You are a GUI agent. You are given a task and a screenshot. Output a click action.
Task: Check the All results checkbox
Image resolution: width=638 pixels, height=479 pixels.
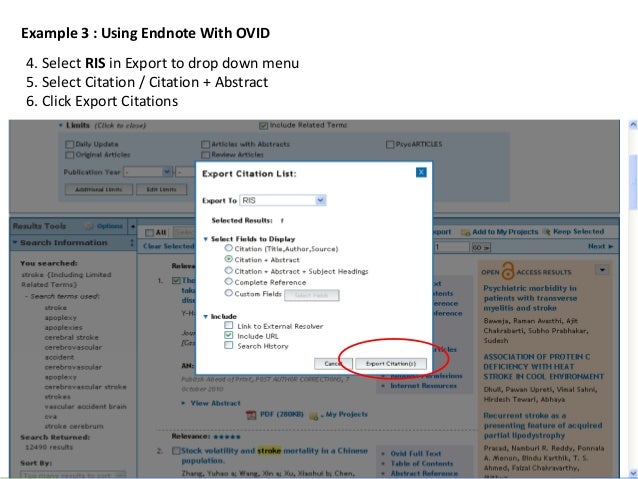coord(150,232)
